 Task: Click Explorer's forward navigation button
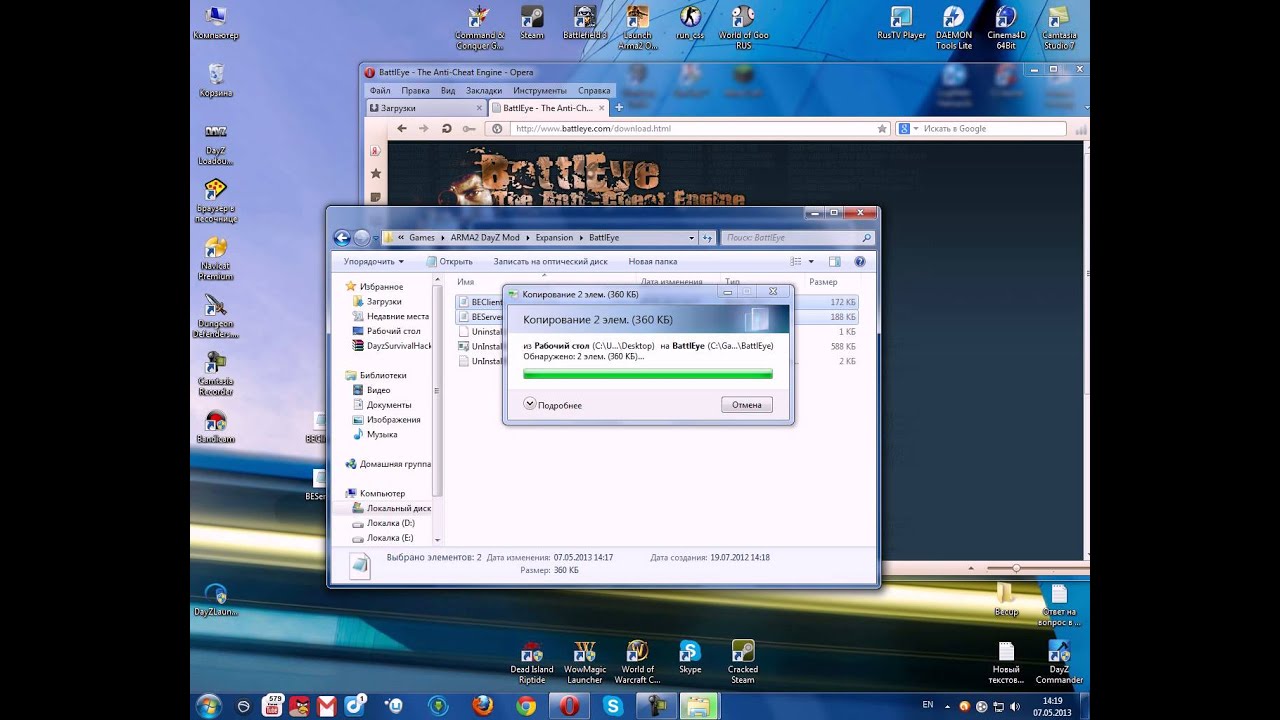(x=362, y=238)
